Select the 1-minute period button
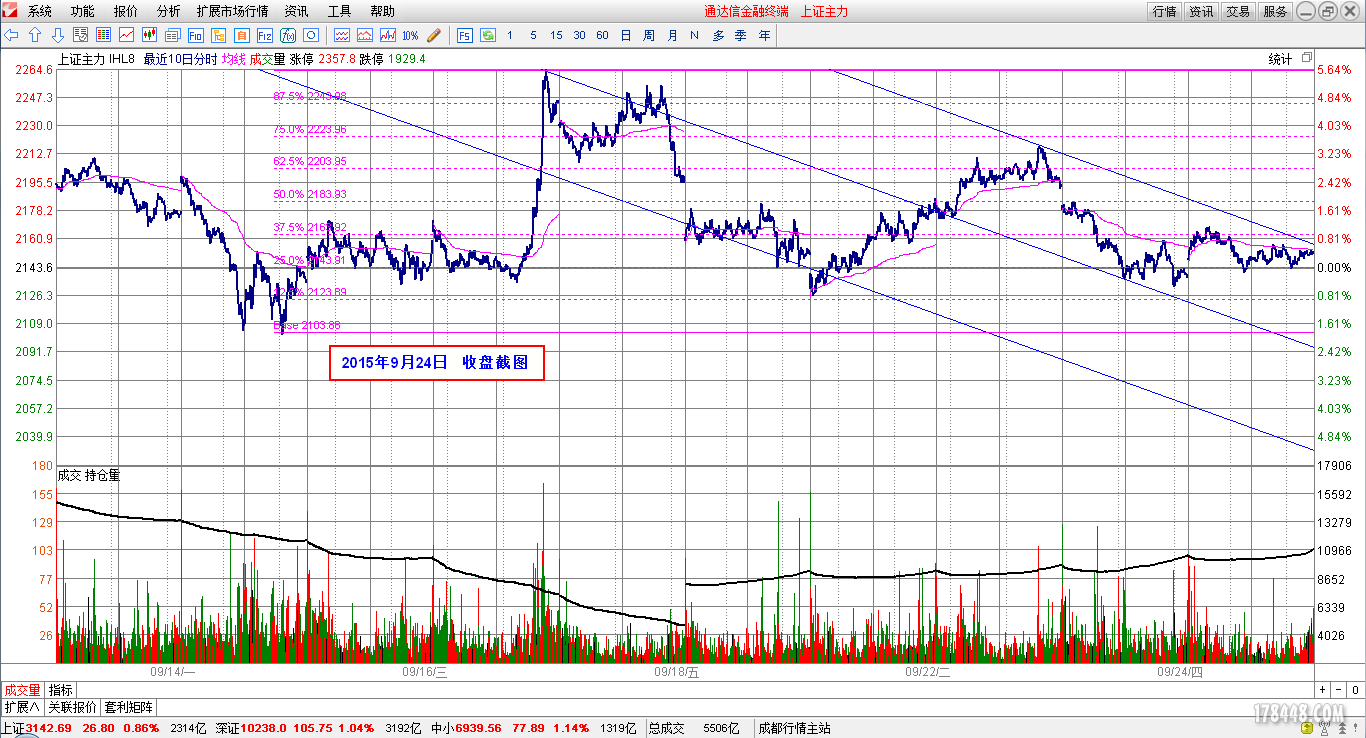Screen dimensions: 1366x738 (x=510, y=35)
